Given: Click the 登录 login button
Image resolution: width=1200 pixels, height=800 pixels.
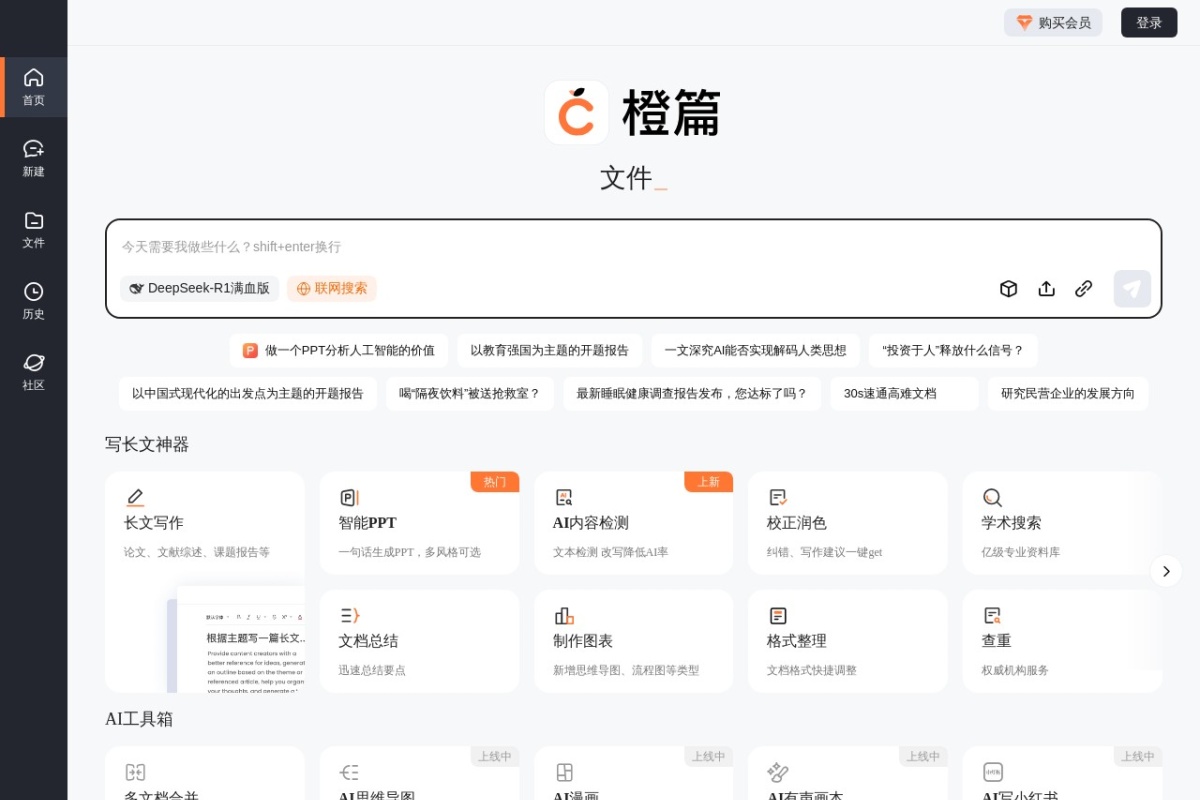Looking at the screenshot, I should coord(1148,22).
